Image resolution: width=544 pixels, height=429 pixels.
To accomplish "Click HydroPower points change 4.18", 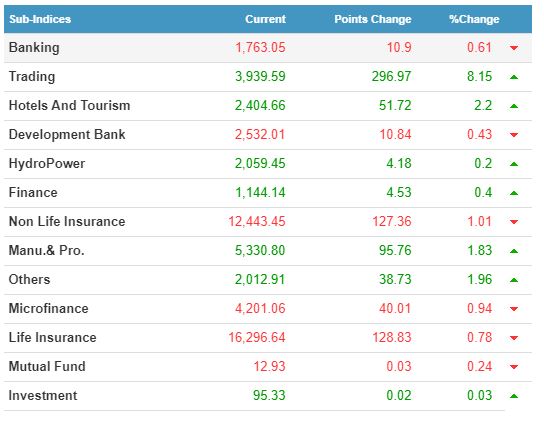I will coord(399,164).
